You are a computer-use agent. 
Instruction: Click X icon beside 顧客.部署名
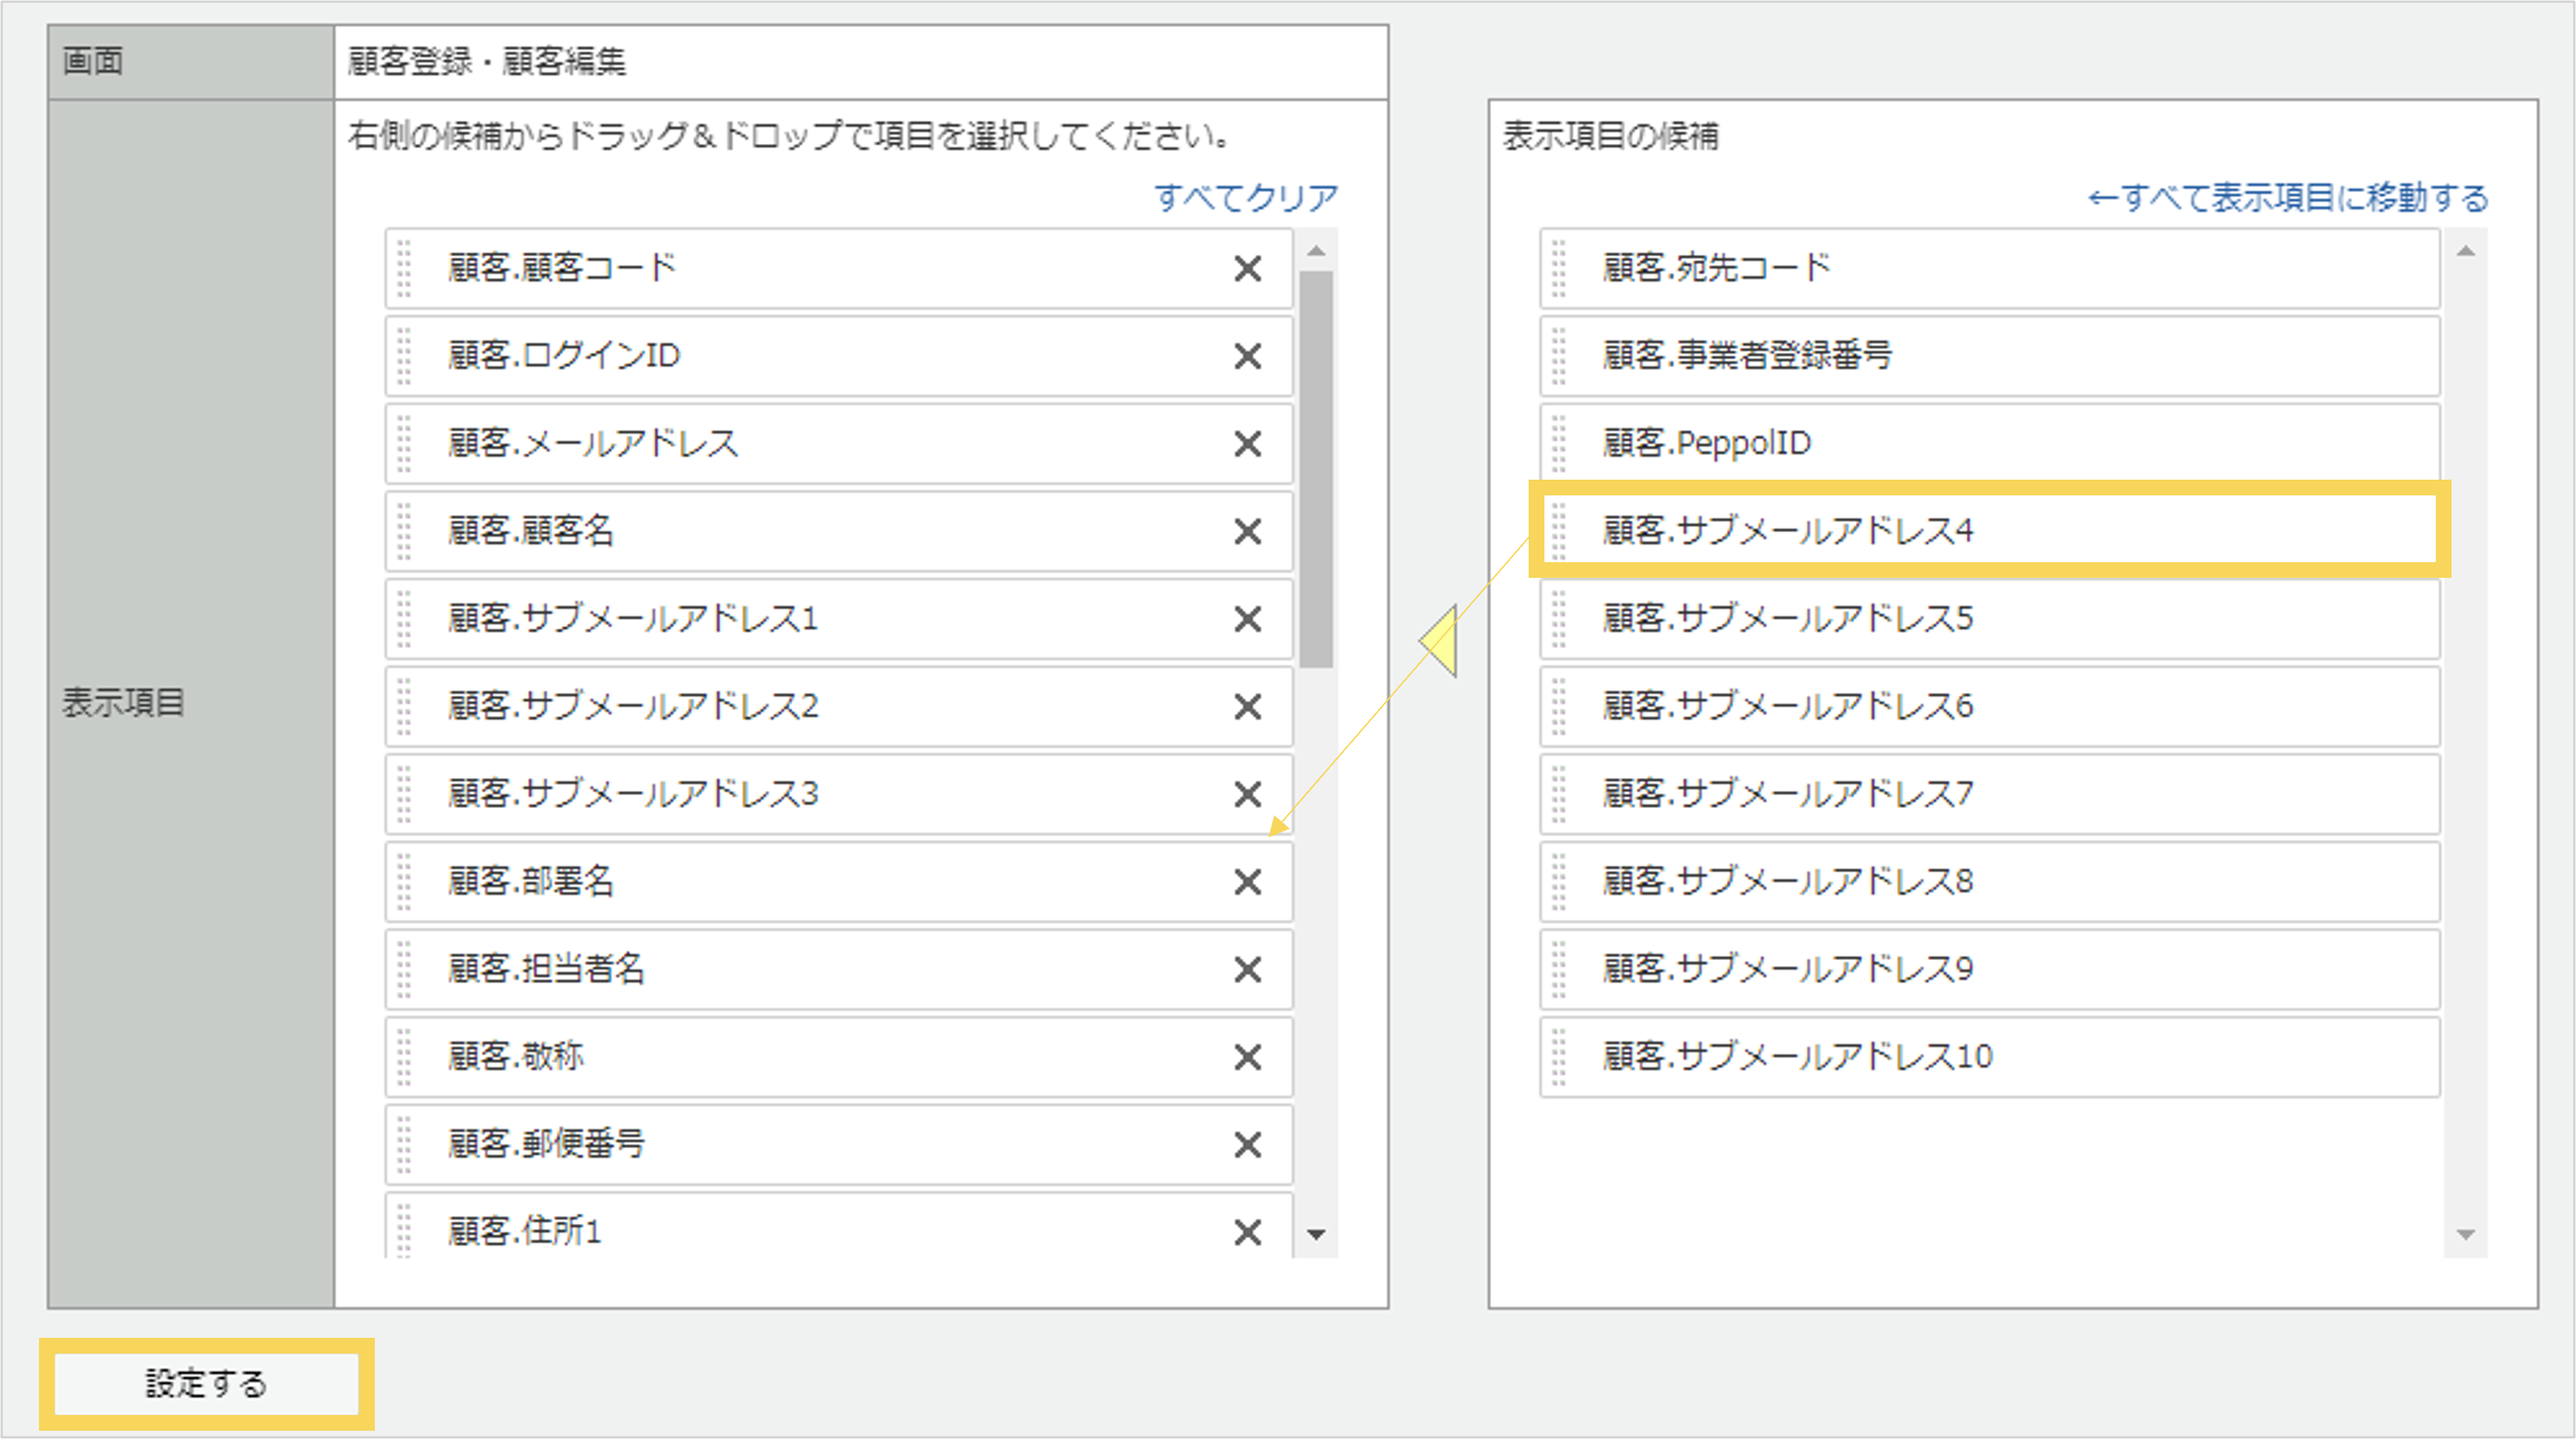coord(1247,882)
